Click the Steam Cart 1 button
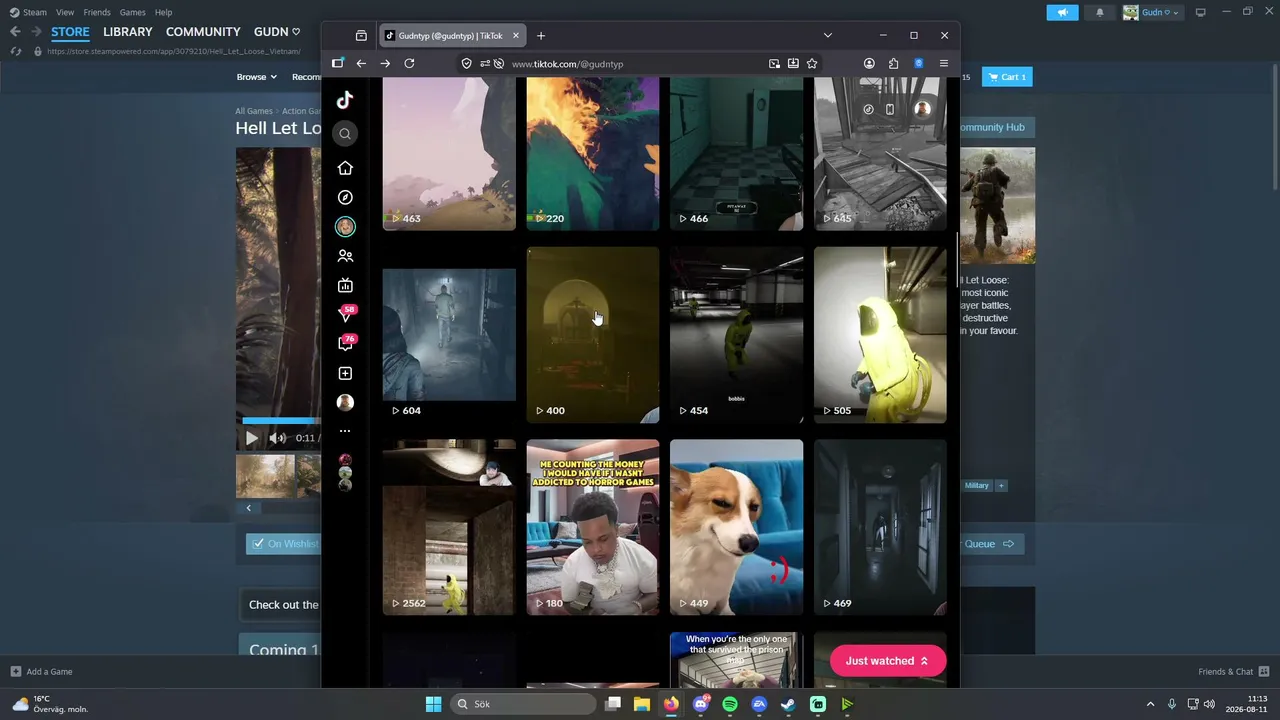Screen dimensions: 1280x720 click(x=1007, y=77)
